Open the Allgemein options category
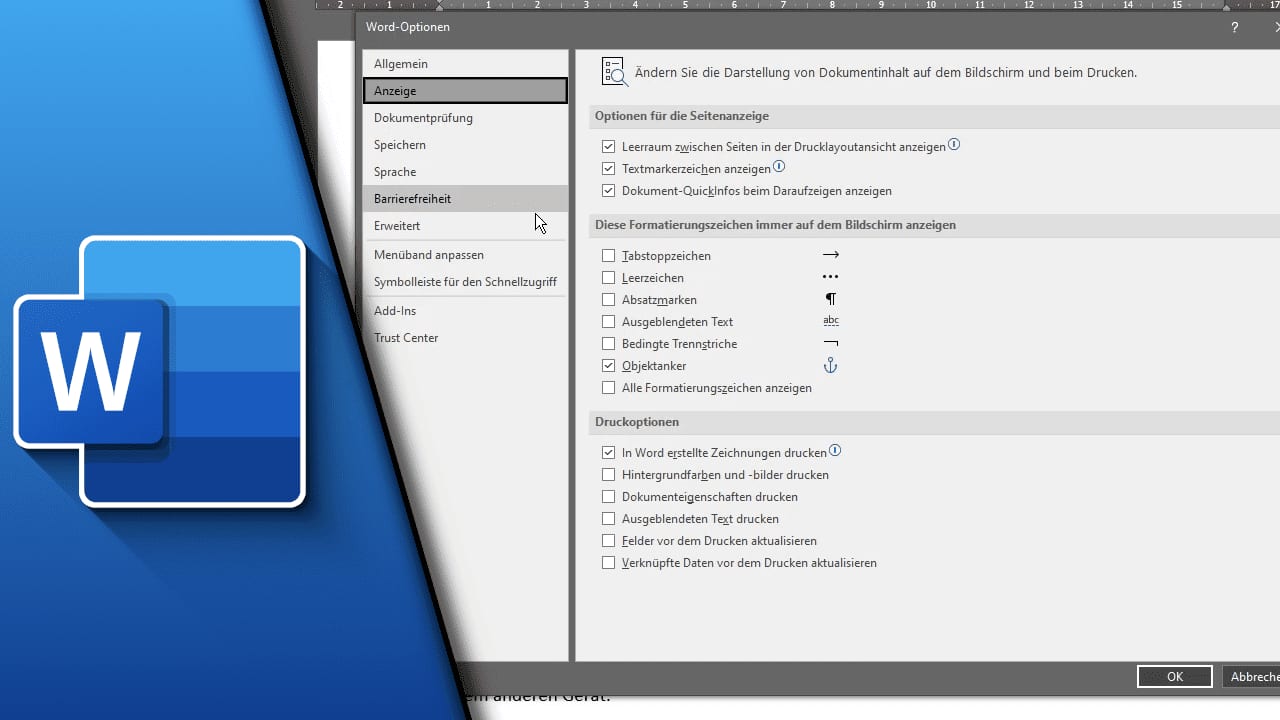 (465, 64)
